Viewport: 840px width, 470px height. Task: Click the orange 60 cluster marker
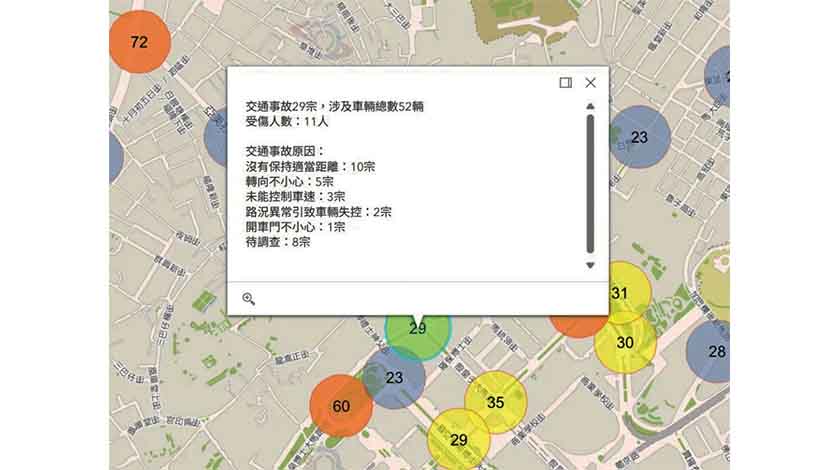pos(341,406)
